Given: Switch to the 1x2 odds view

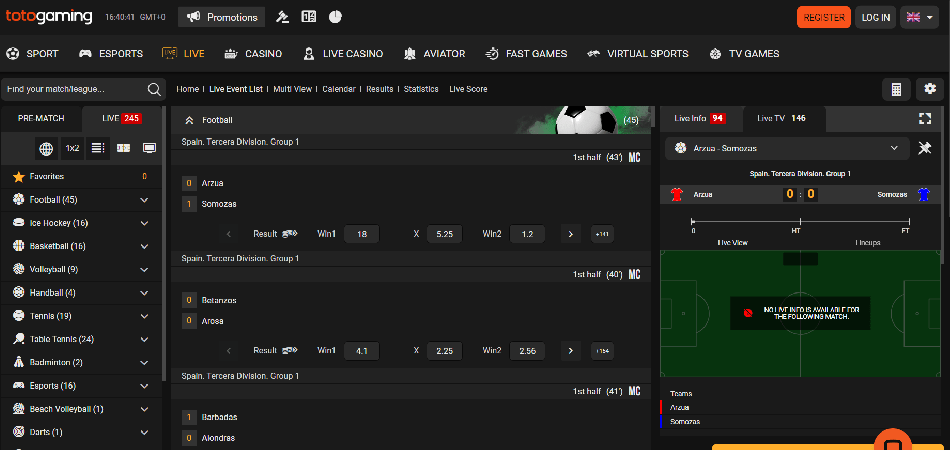Looking at the screenshot, I should [x=72, y=148].
